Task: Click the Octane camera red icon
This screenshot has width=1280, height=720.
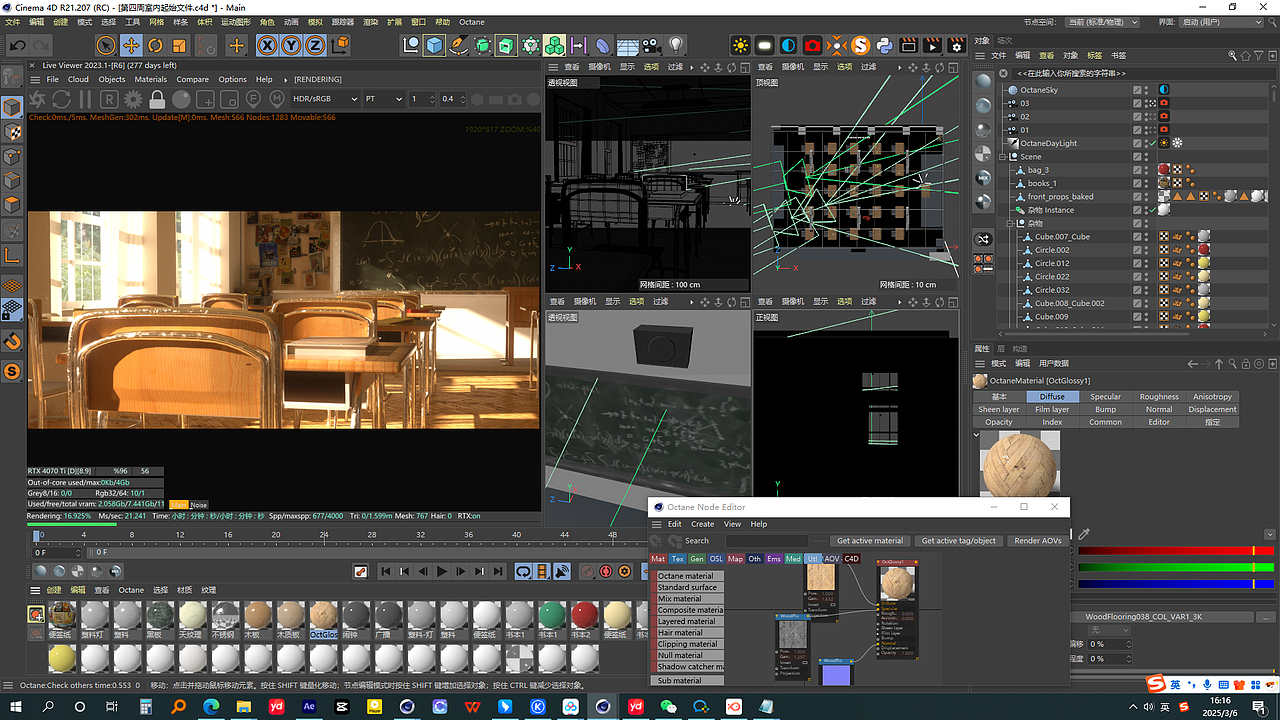Action: tap(812, 45)
